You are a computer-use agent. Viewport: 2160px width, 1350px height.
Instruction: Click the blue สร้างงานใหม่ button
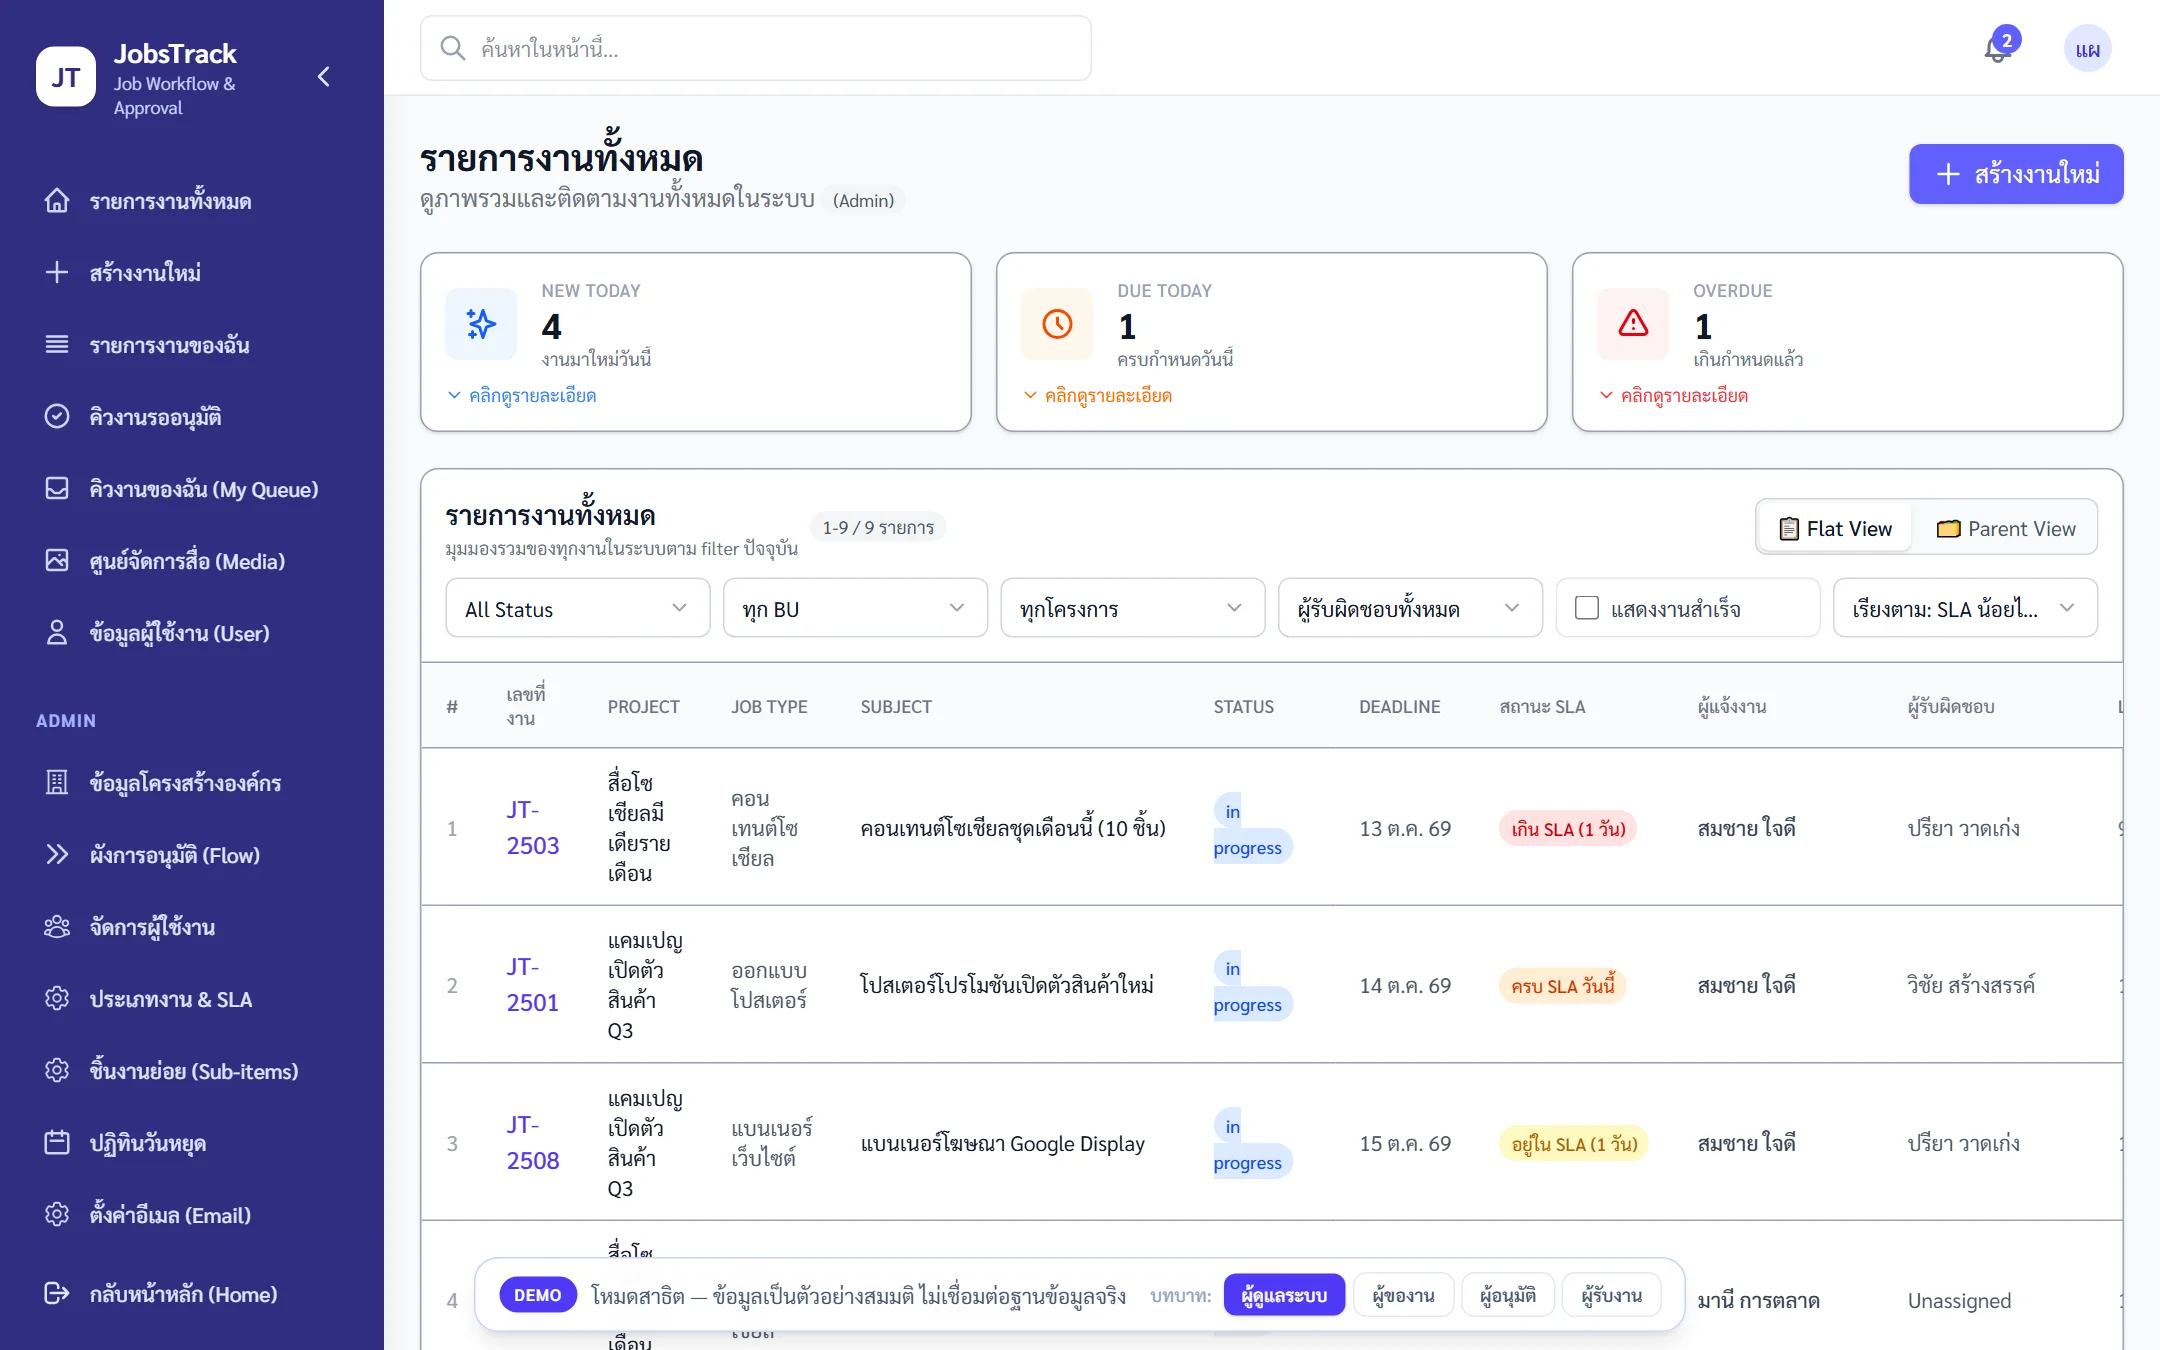pyautogui.click(x=2016, y=174)
